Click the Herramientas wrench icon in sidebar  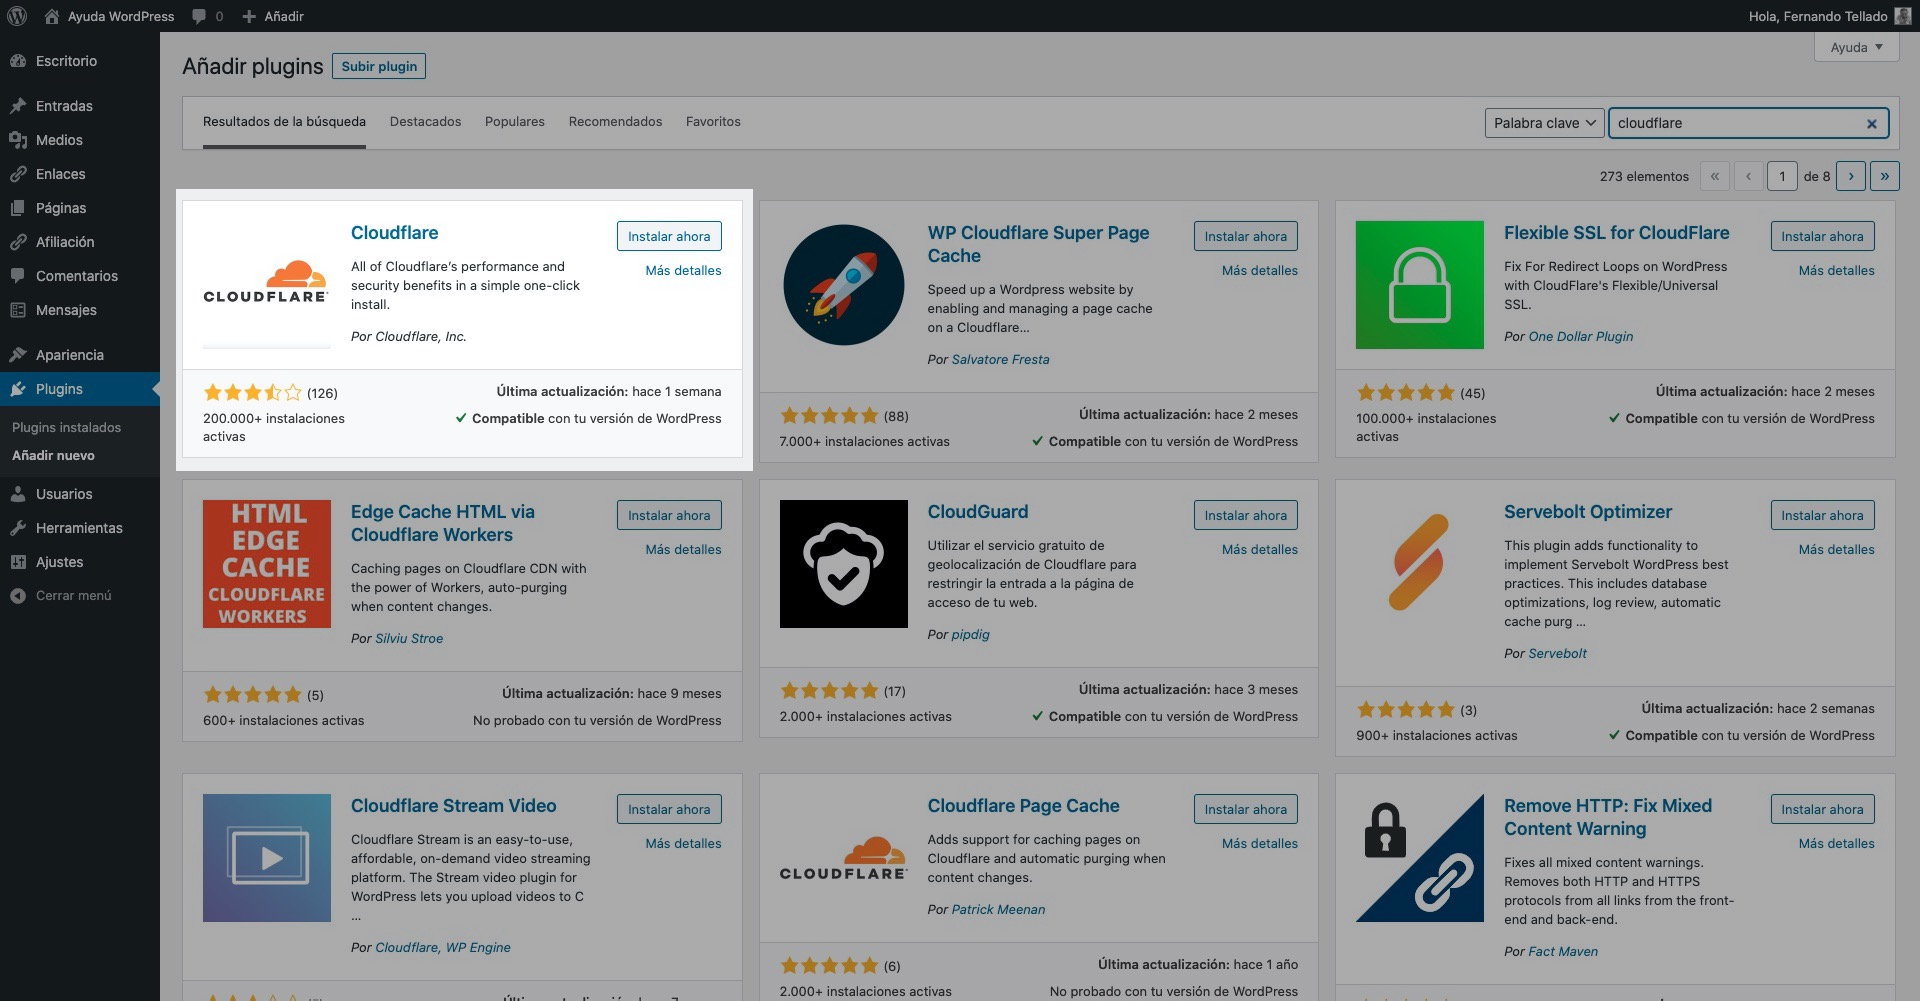[x=17, y=528]
